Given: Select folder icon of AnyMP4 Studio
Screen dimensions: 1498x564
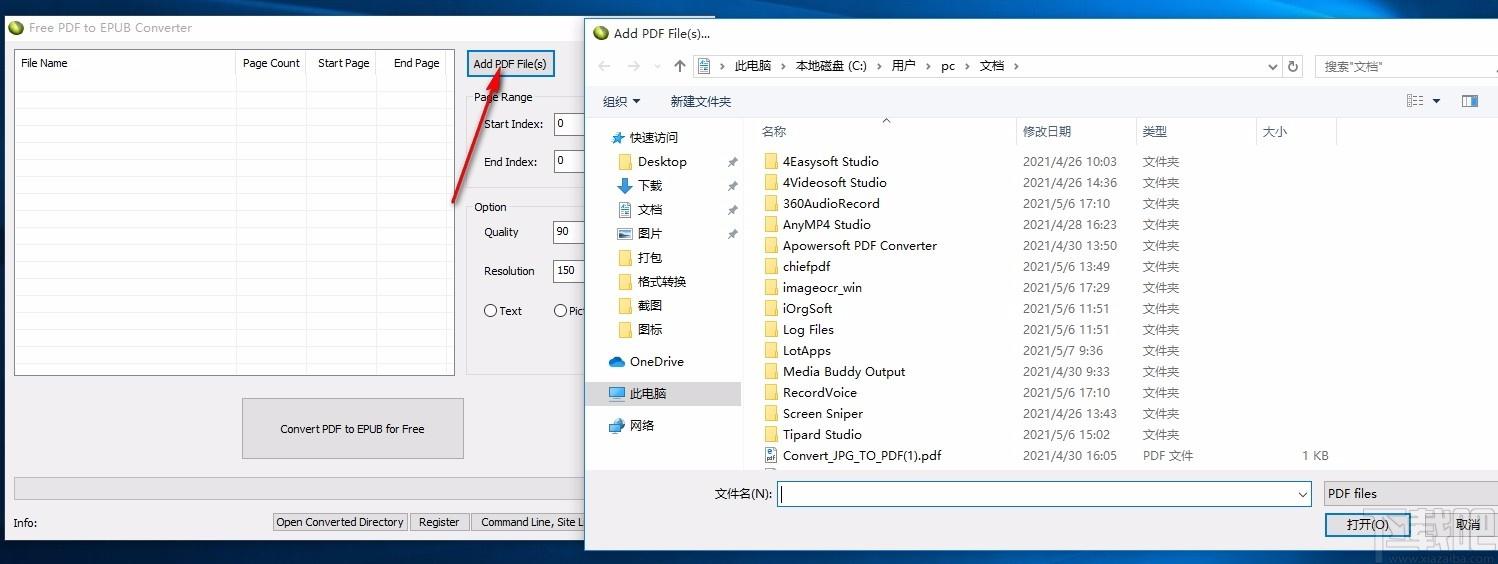Looking at the screenshot, I should 770,224.
